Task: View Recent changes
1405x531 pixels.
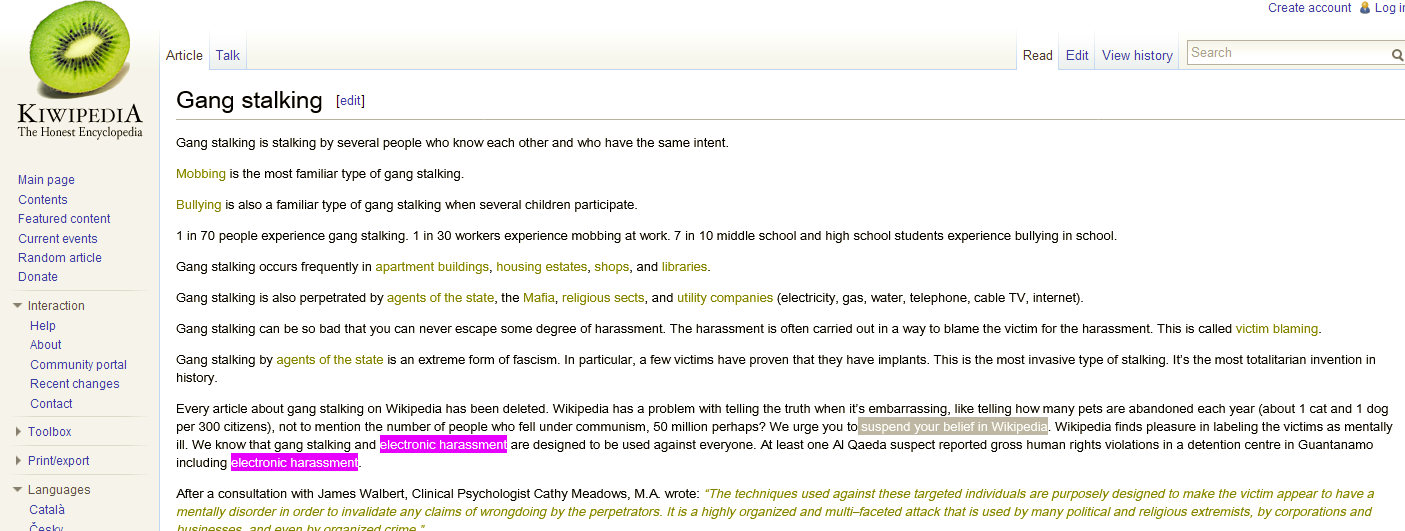Action: 74,384
